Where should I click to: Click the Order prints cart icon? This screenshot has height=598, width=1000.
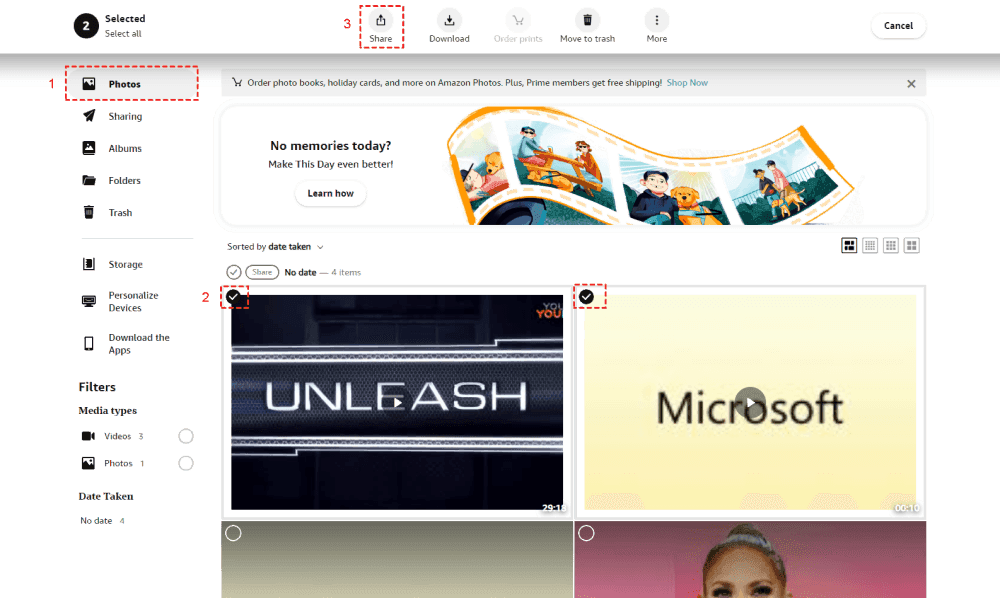(x=518, y=20)
